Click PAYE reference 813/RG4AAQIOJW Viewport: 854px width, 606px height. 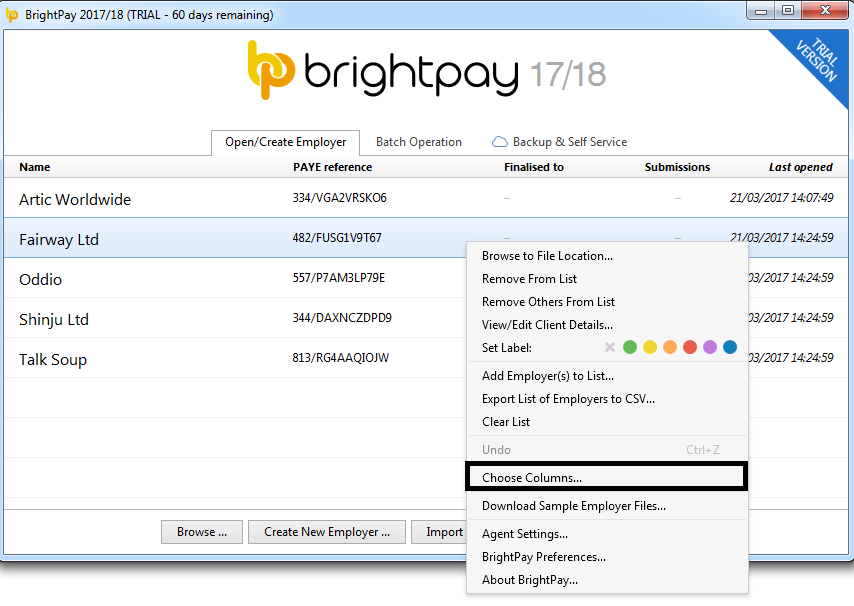[340, 358]
